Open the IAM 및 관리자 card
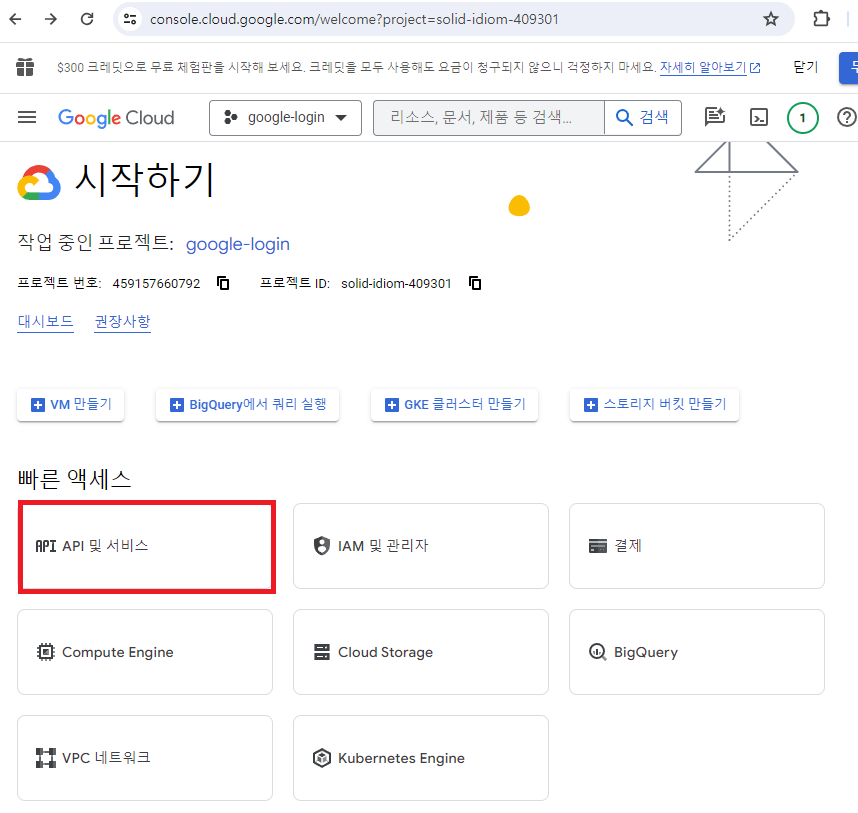The width and height of the screenshot is (858, 813). tap(421, 546)
